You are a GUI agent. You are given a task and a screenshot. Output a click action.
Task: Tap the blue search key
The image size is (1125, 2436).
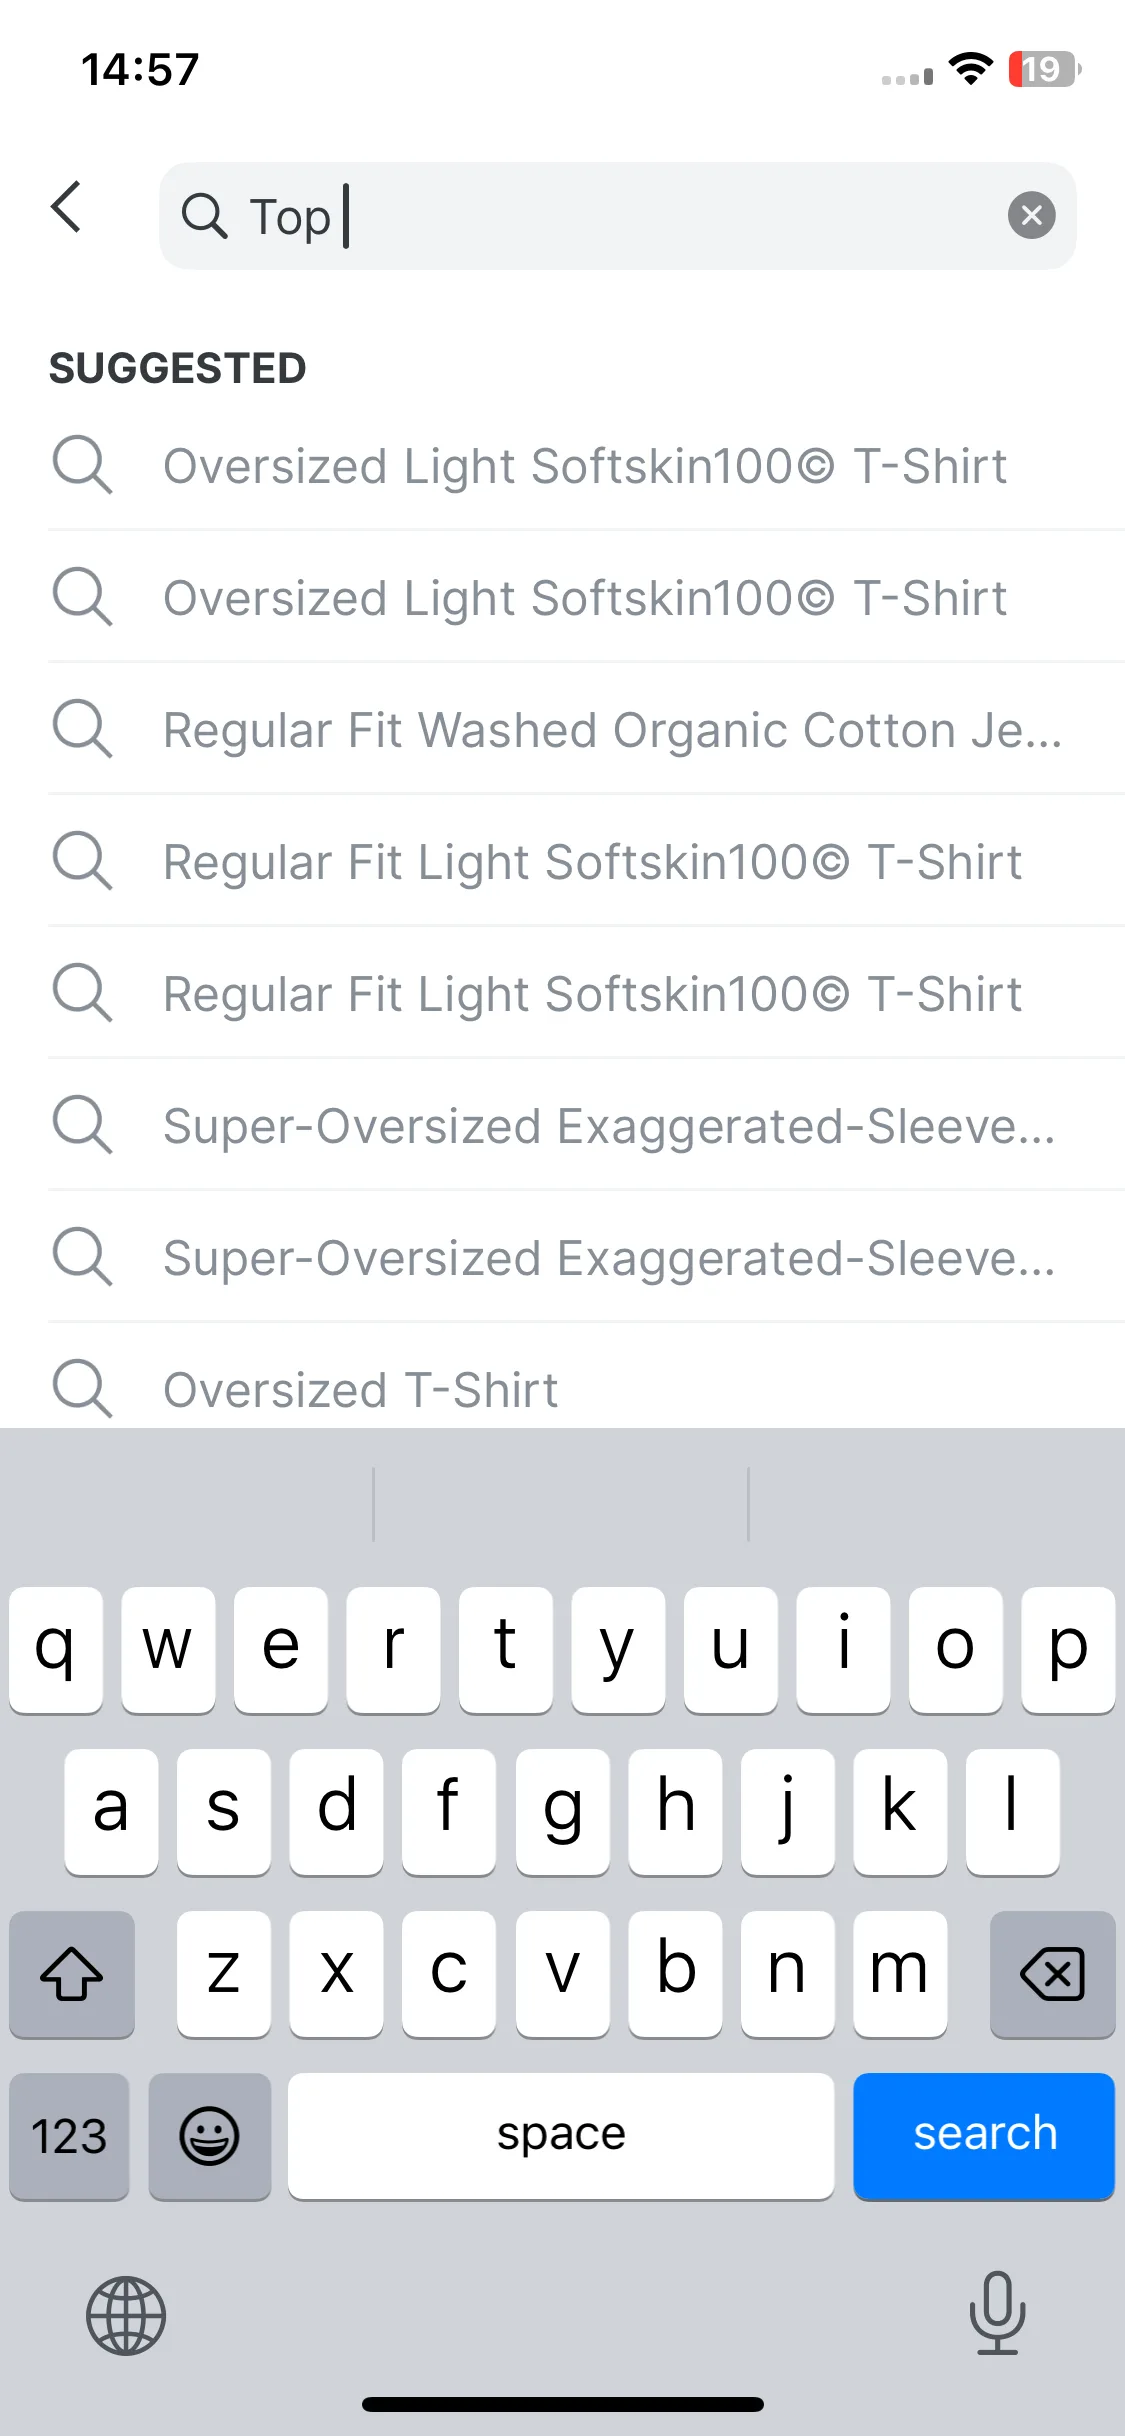tap(984, 2136)
